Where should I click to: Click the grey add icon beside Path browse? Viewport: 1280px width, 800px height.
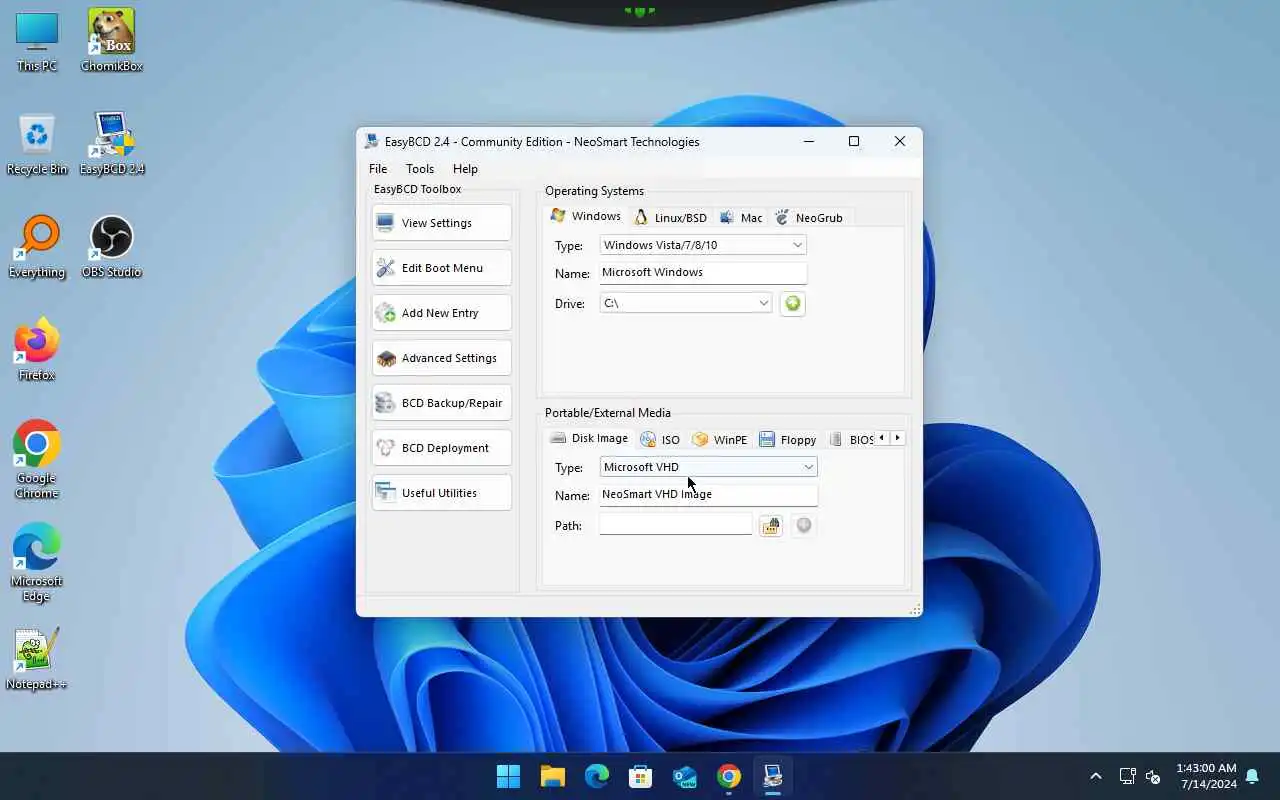tap(803, 526)
